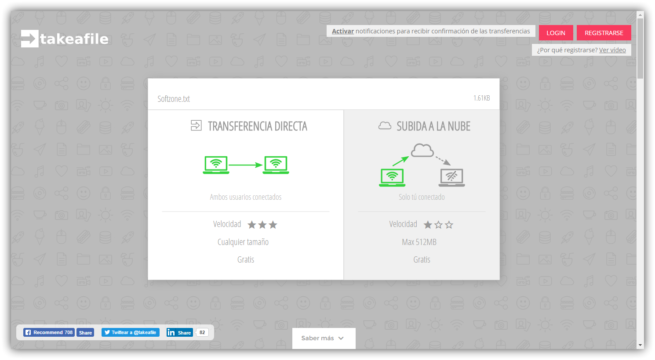Click the REGISTRARSE button
Screen dimensions: 655x360
click(x=604, y=33)
